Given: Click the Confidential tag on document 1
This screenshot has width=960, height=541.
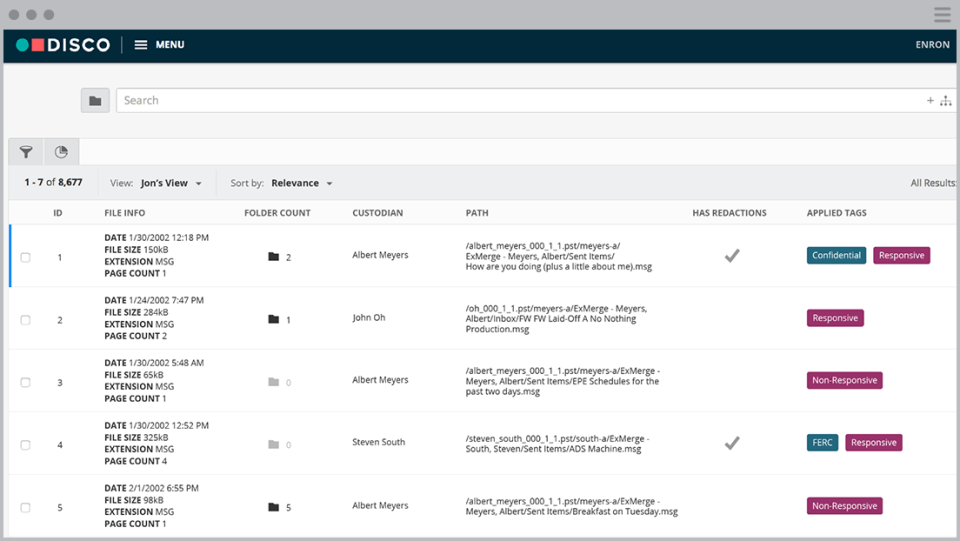Looking at the screenshot, I should click(836, 255).
